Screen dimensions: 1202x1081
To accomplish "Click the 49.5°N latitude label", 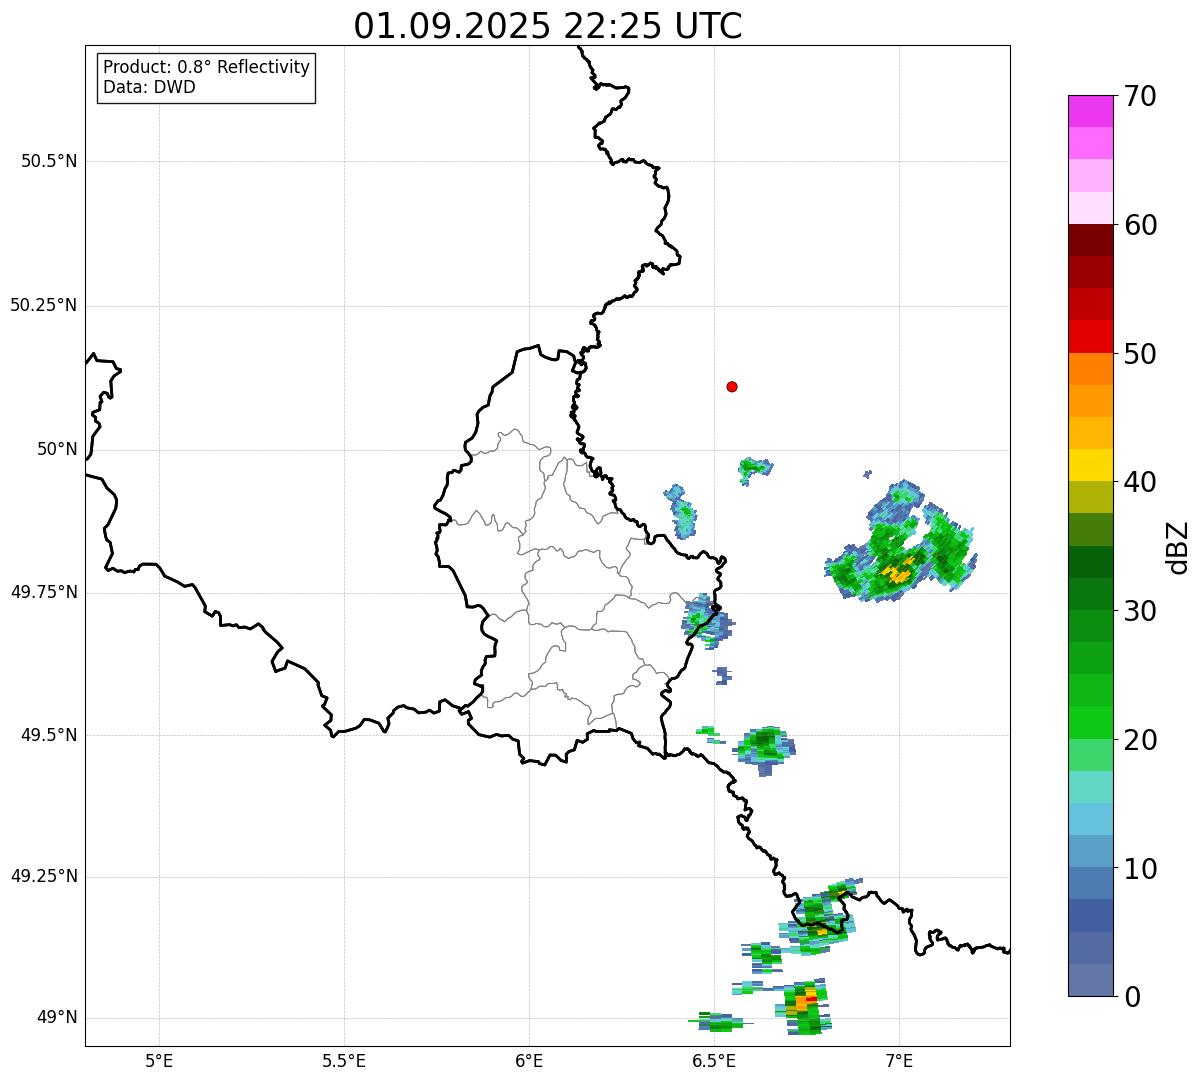I will 49,735.
